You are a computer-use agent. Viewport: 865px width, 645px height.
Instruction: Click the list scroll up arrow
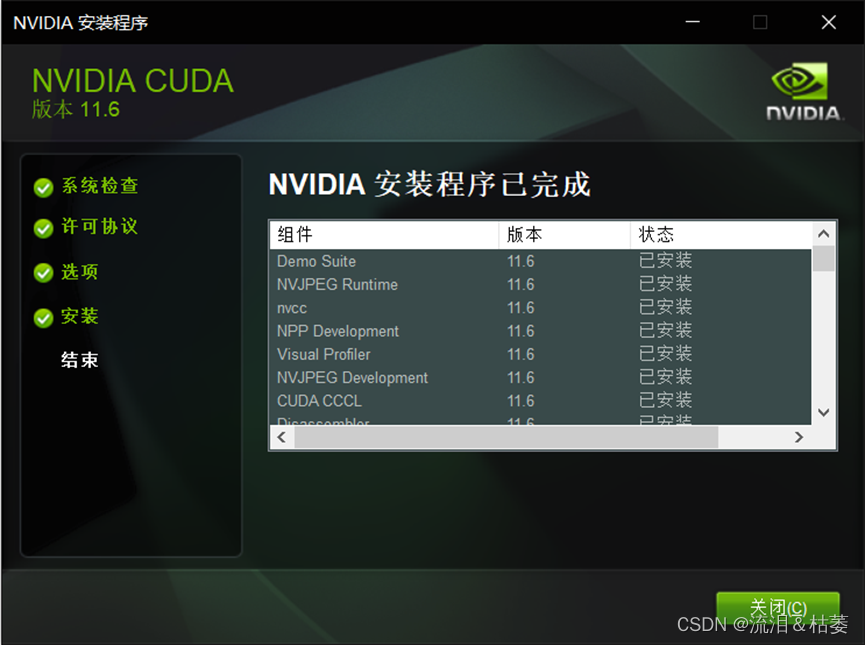point(824,234)
